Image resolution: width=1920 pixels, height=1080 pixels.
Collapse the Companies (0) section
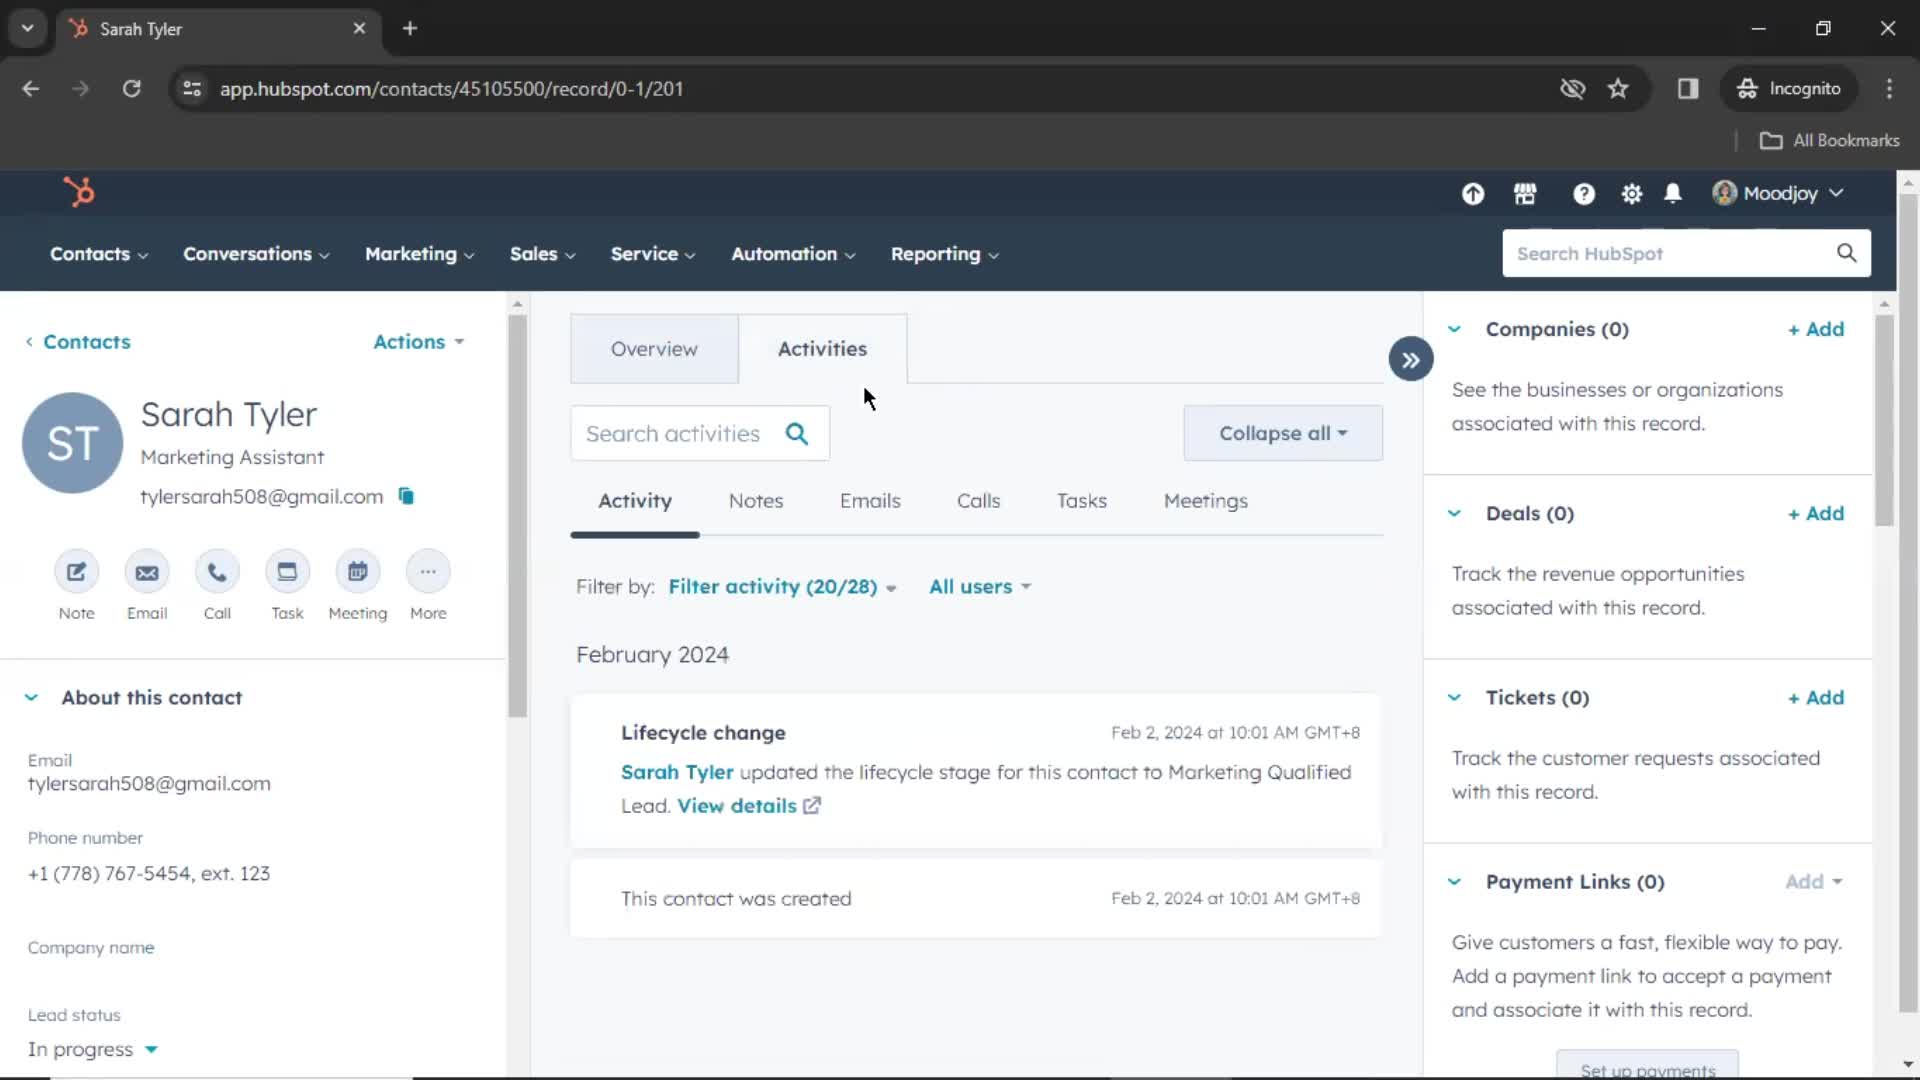[1454, 329]
